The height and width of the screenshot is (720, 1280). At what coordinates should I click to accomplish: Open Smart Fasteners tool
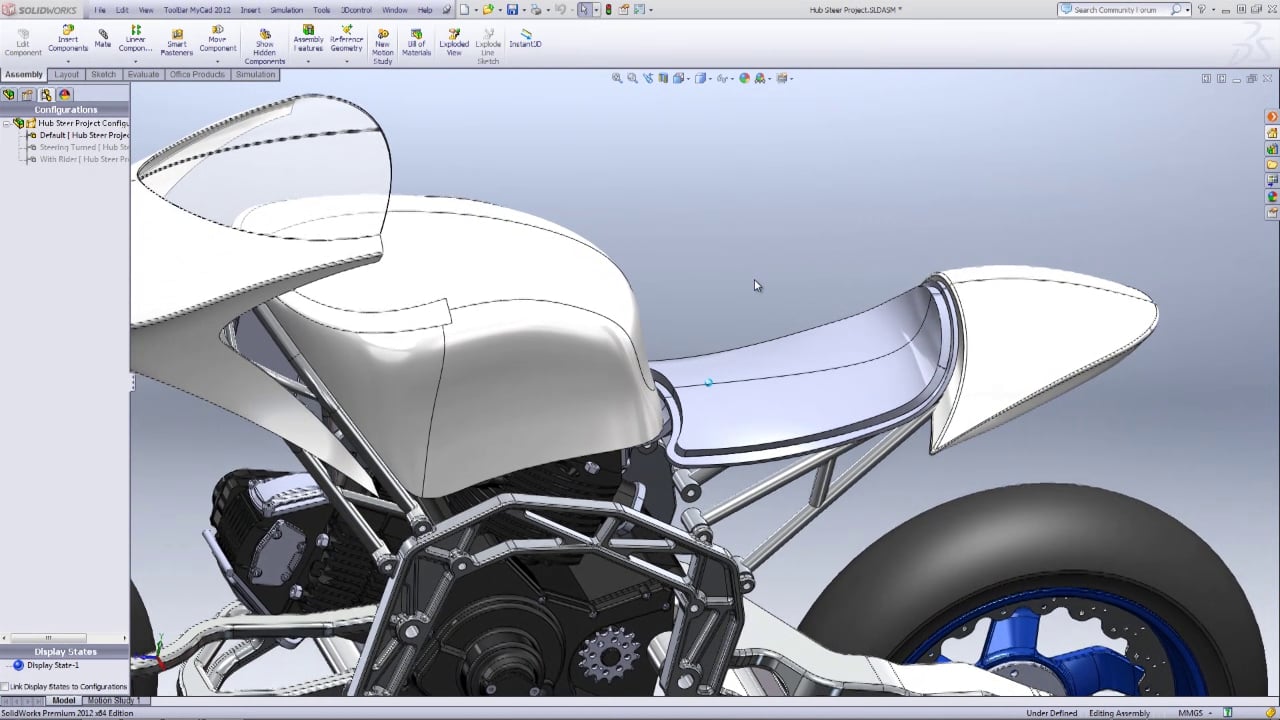pyautogui.click(x=177, y=41)
